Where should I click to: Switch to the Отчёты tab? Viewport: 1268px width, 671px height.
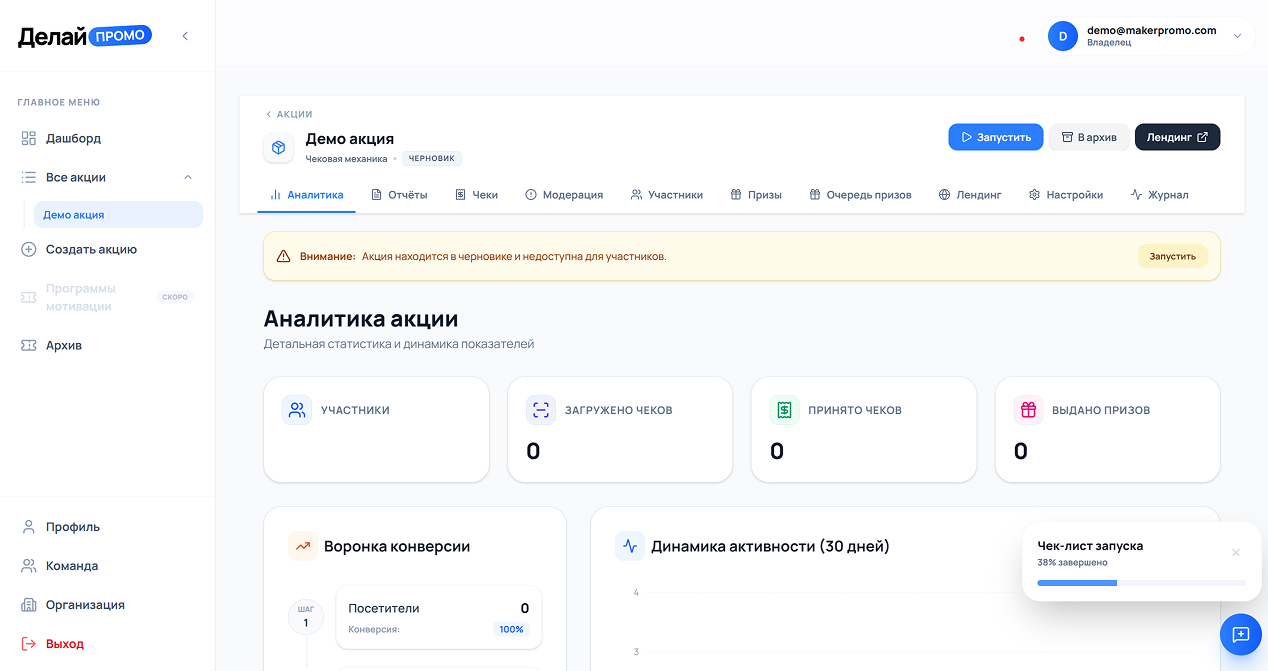click(399, 195)
